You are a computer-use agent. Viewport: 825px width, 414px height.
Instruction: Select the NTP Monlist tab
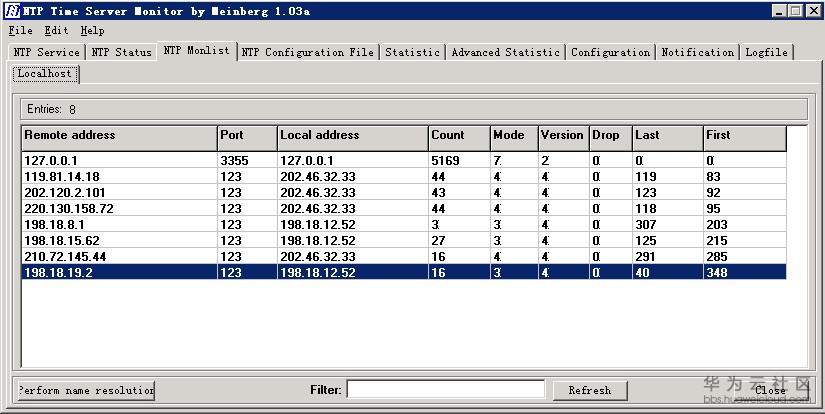pyautogui.click(x=197, y=51)
